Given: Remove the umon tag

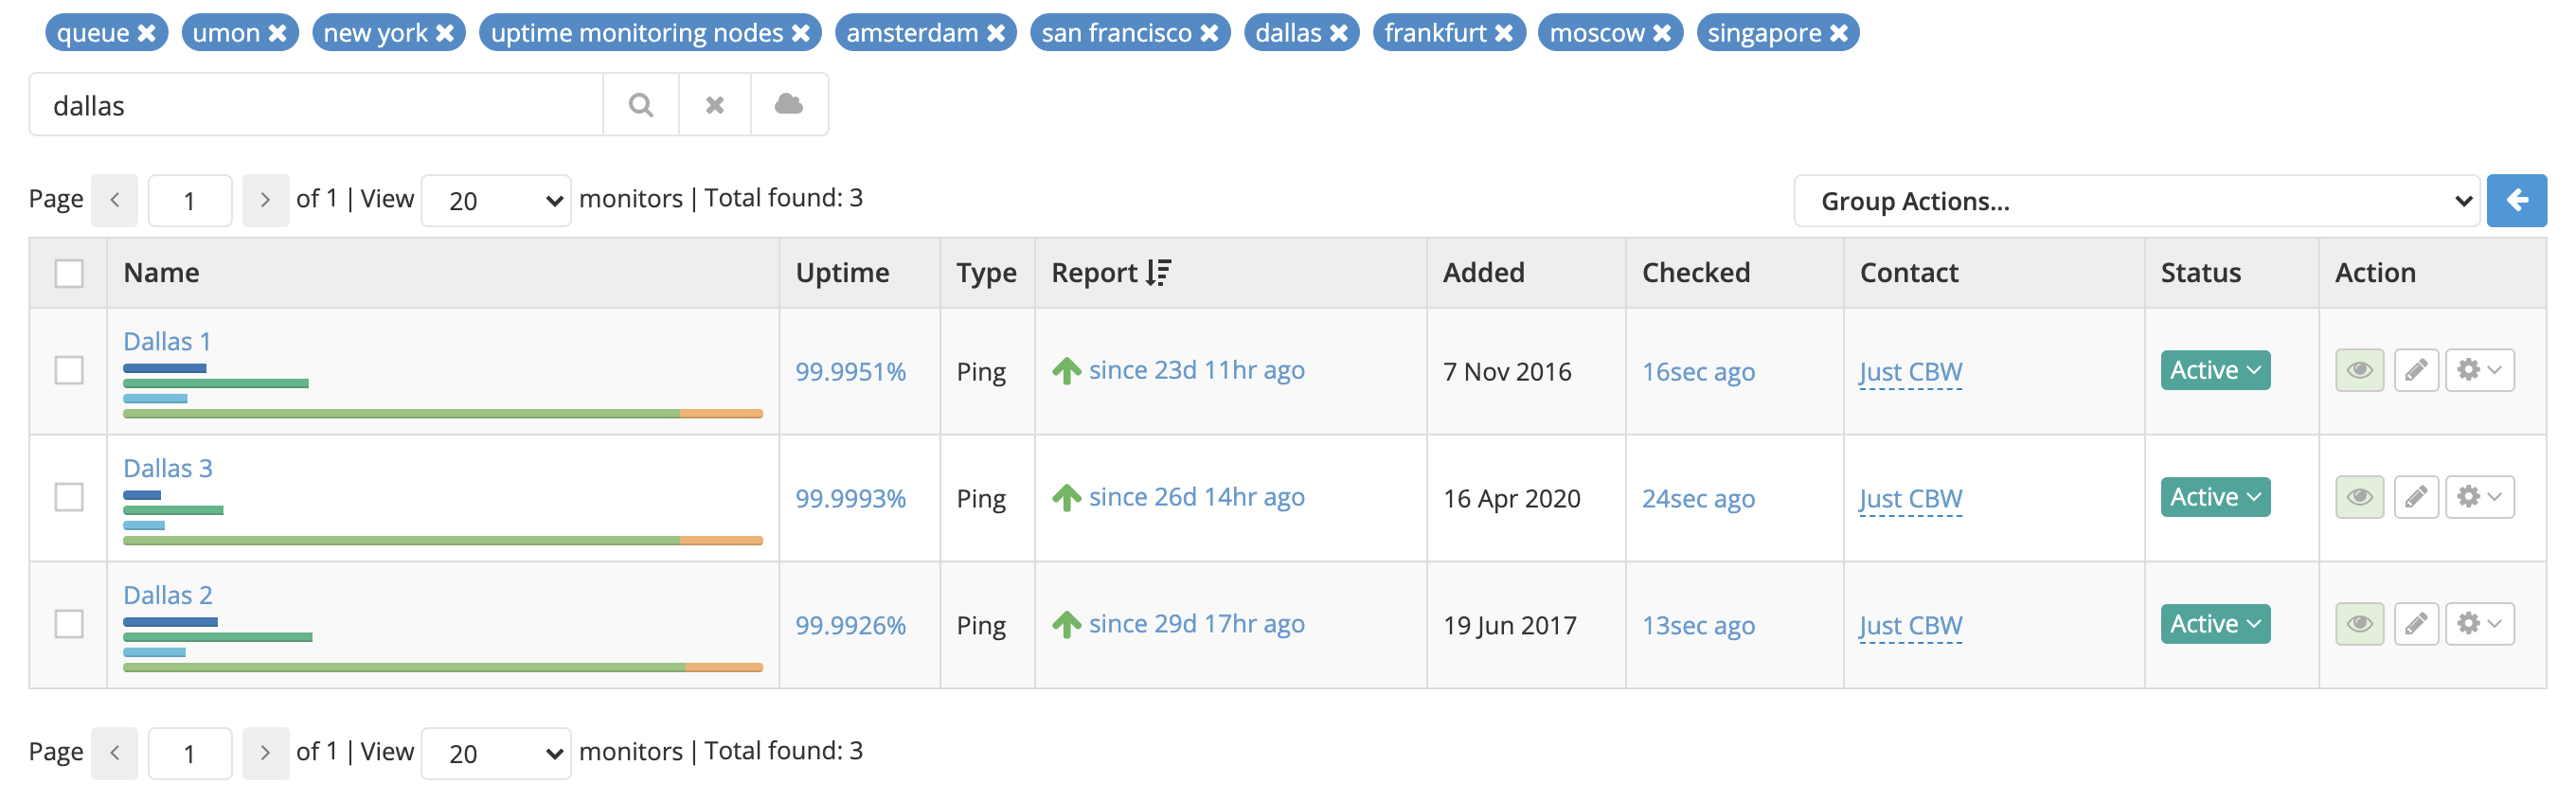Looking at the screenshot, I should pyautogui.click(x=278, y=33).
